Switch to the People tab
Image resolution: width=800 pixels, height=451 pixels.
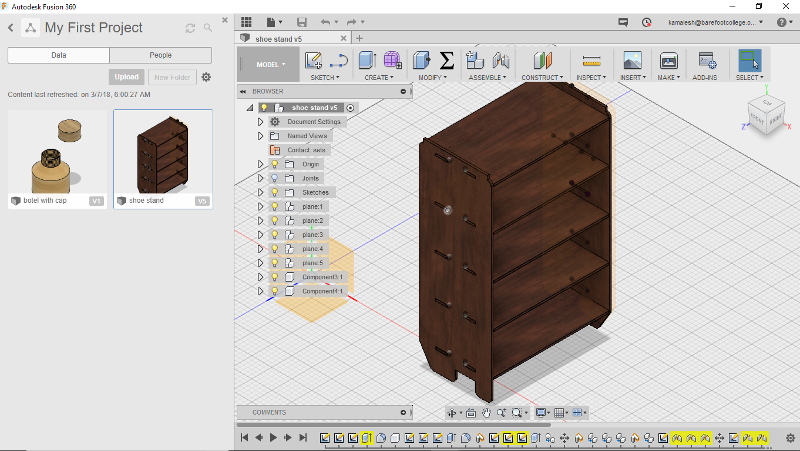(x=160, y=56)
